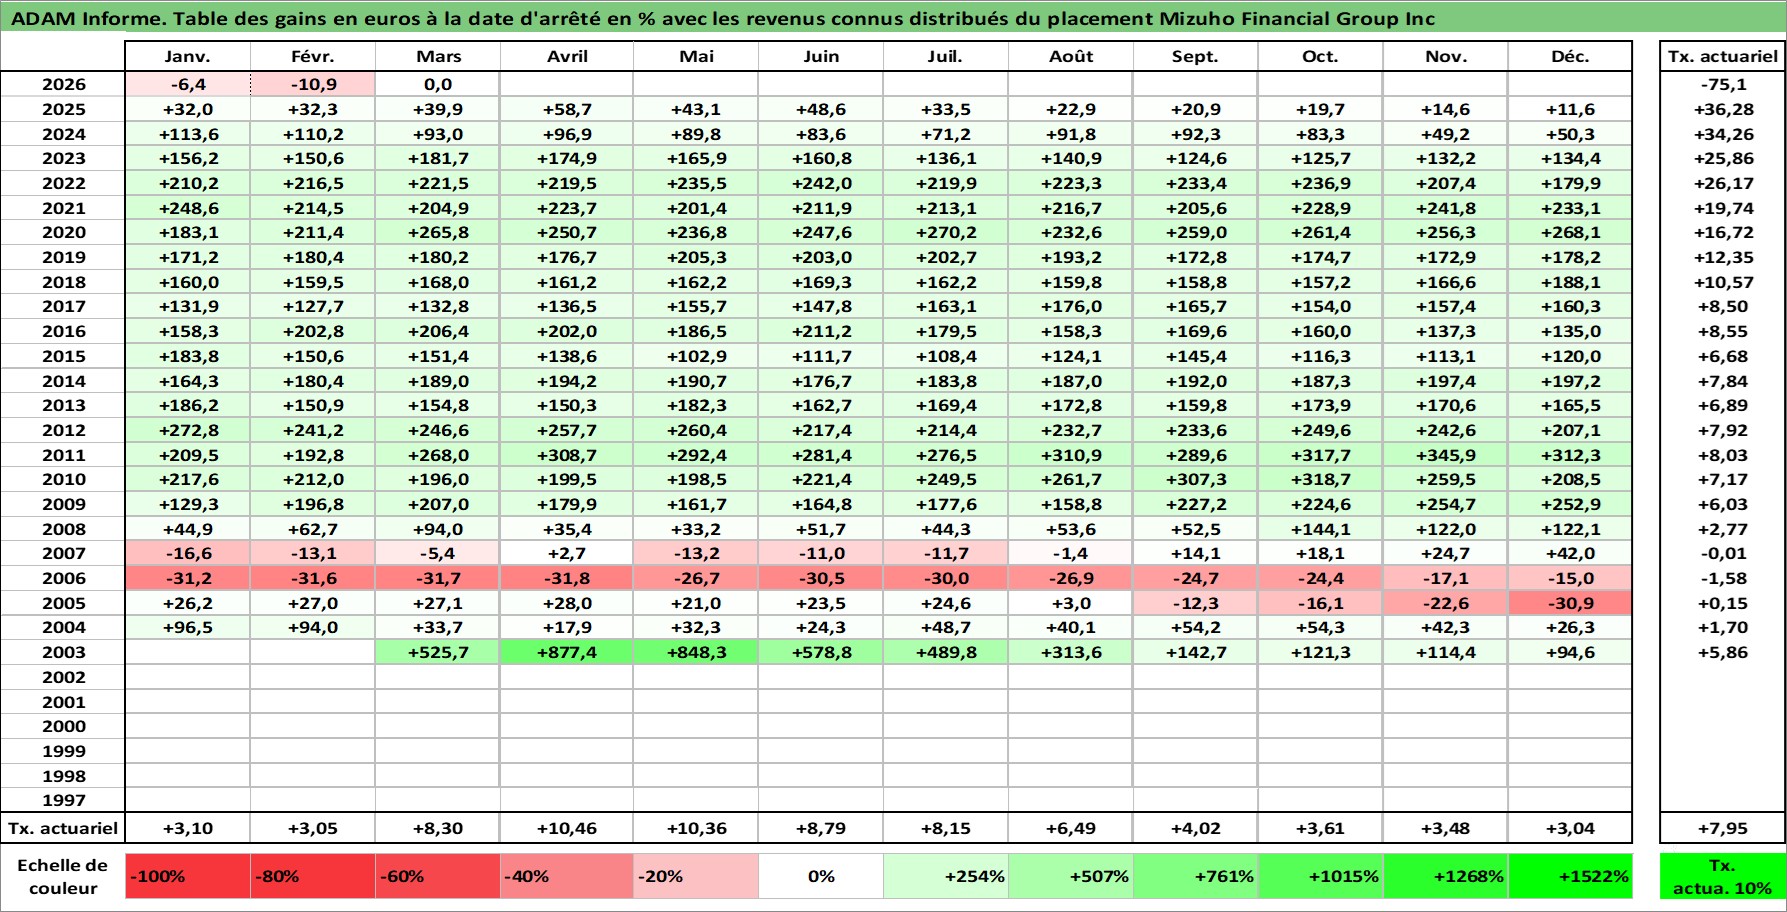The width and height of the screenshot is (1787, 912).
Task: Click the 2011 row label
Action: [63, 455]
